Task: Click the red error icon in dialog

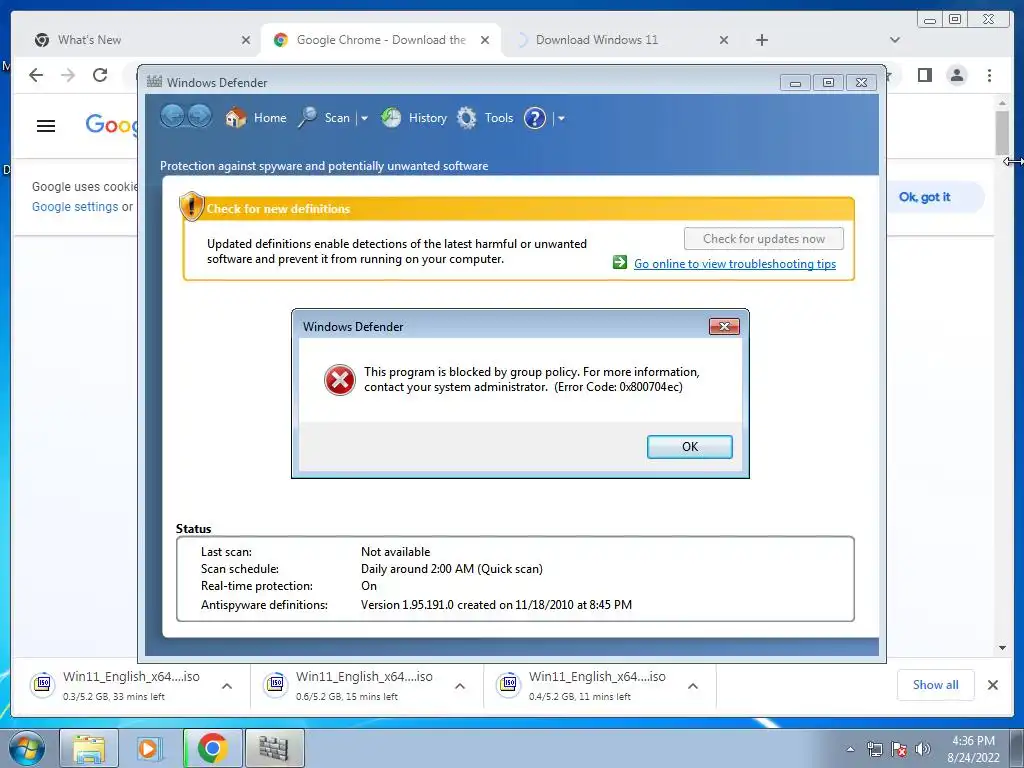Action: click(x=340, y=380)
